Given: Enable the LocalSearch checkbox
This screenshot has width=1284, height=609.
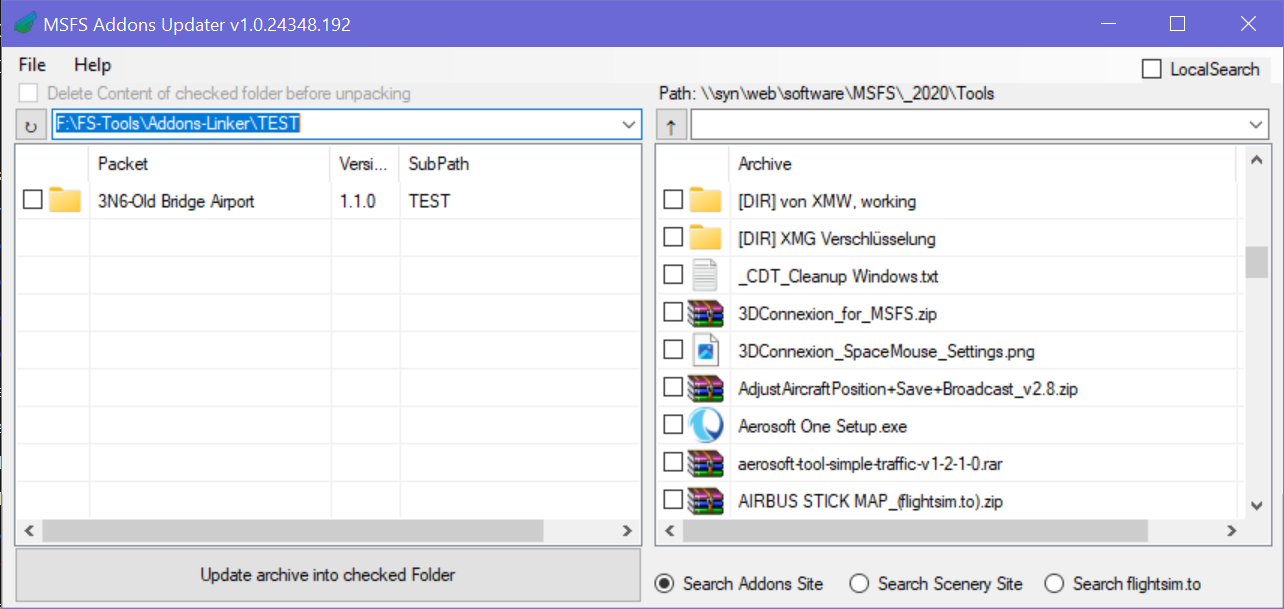Looking at the screenshot, I should coord(1152,69).
